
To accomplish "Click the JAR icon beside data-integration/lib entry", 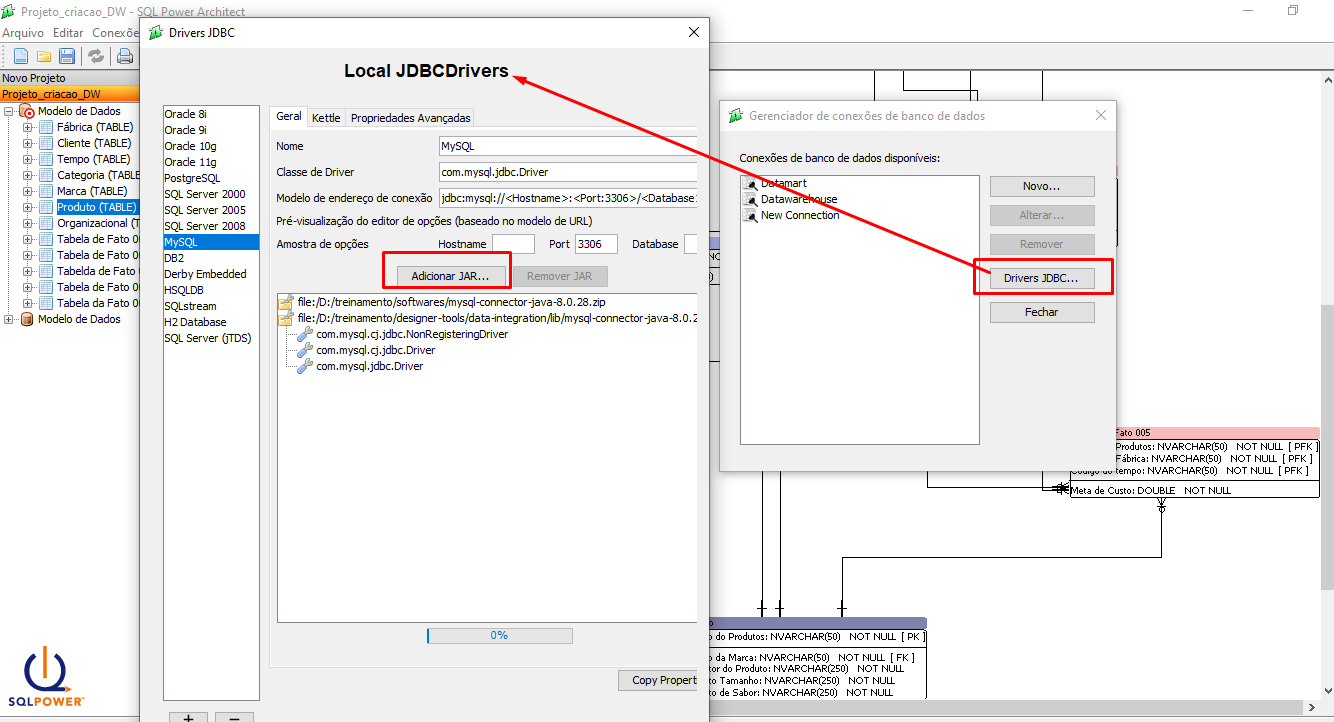I will point(286,318).
